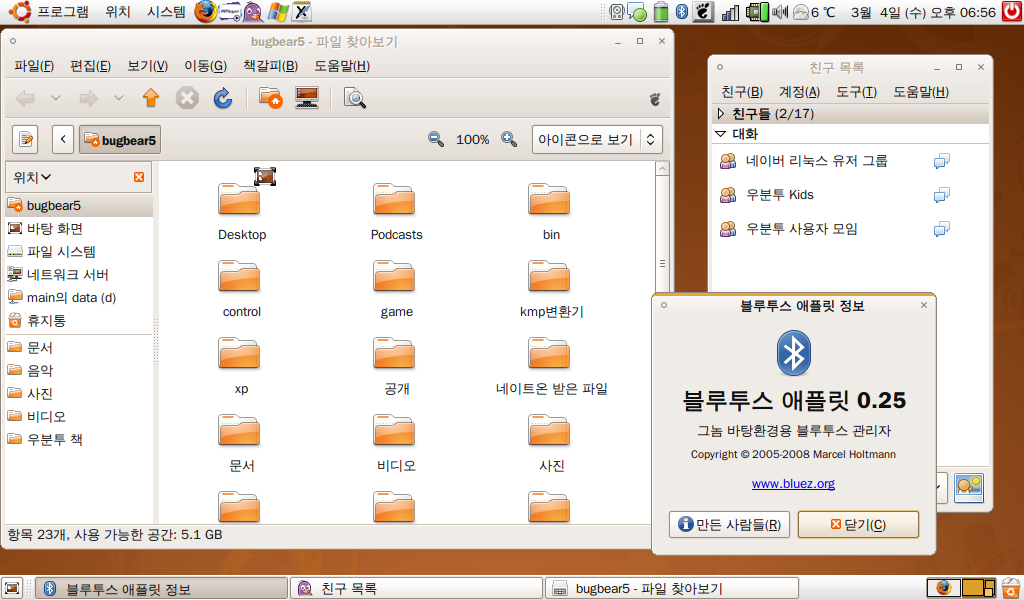Screen dimensions: 1024x600
Task: Open back history dropdown arrow
Action: 56,98
